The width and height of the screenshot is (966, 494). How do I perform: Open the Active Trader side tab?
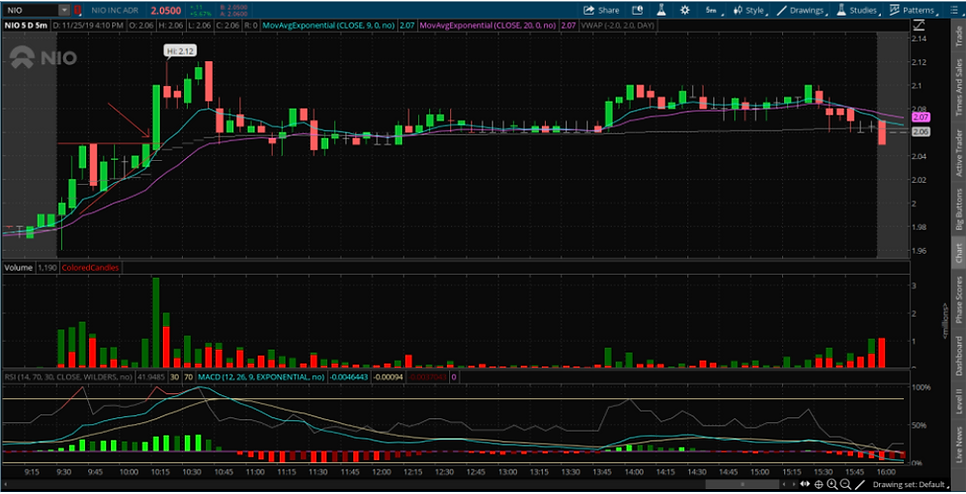click(x=958, y=153)
